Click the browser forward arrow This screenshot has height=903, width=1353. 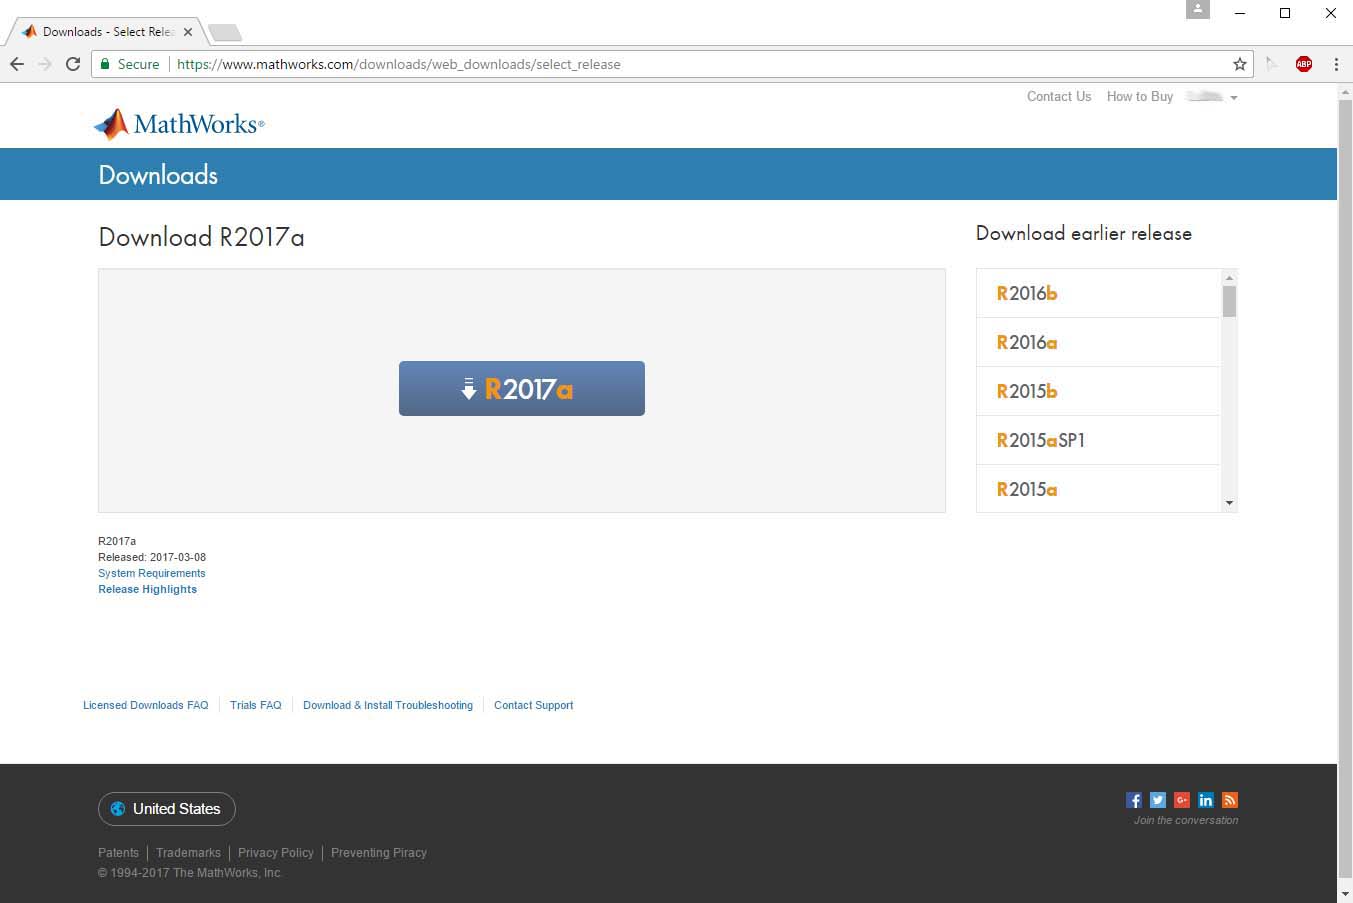45,64
